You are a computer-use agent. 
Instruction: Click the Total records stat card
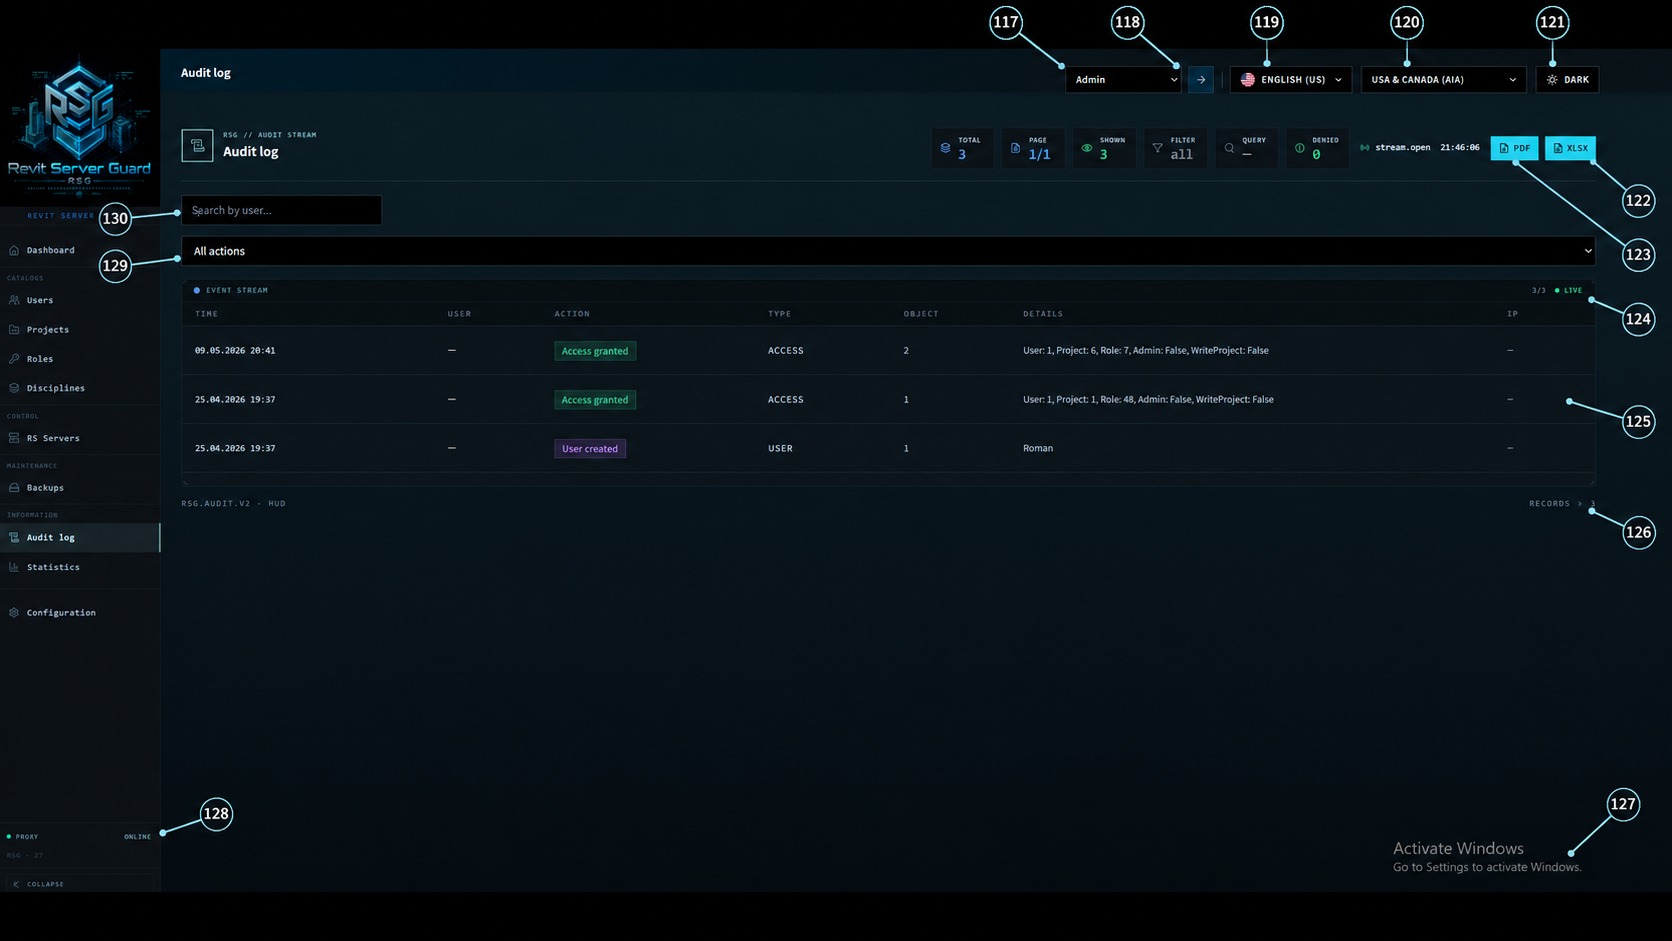point(962,148)
